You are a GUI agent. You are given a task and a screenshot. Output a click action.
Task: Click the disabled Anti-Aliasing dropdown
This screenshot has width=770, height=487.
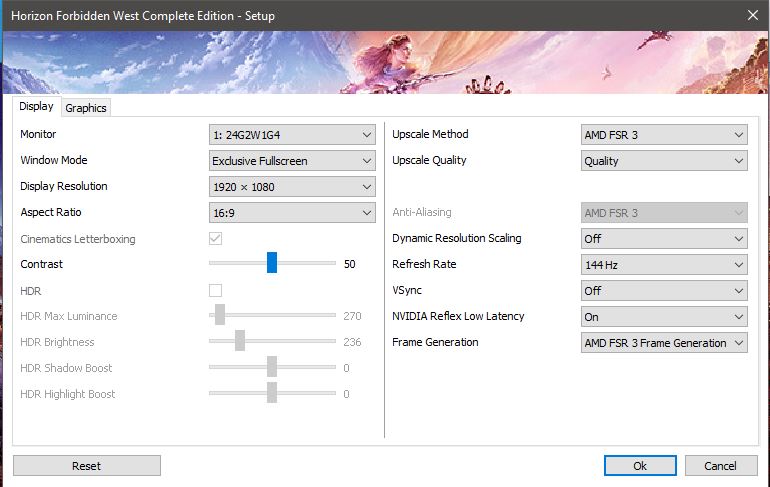(x=664, y=213)
